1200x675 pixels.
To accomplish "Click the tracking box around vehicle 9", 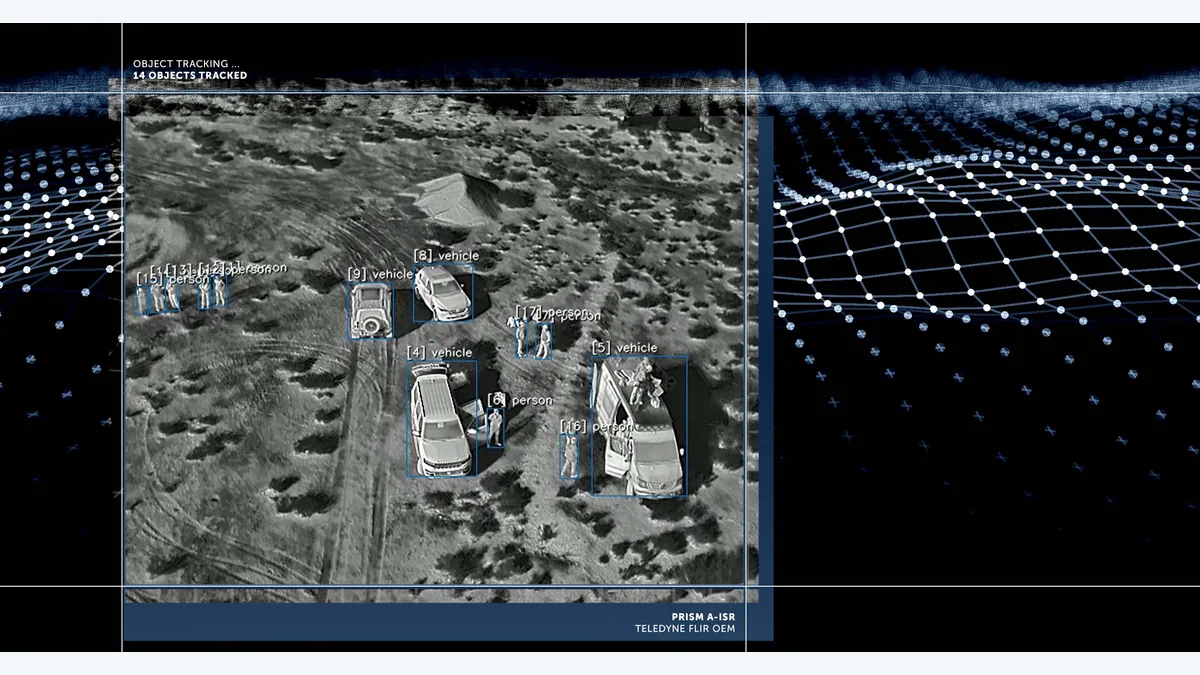I will [x=371, y=311].
